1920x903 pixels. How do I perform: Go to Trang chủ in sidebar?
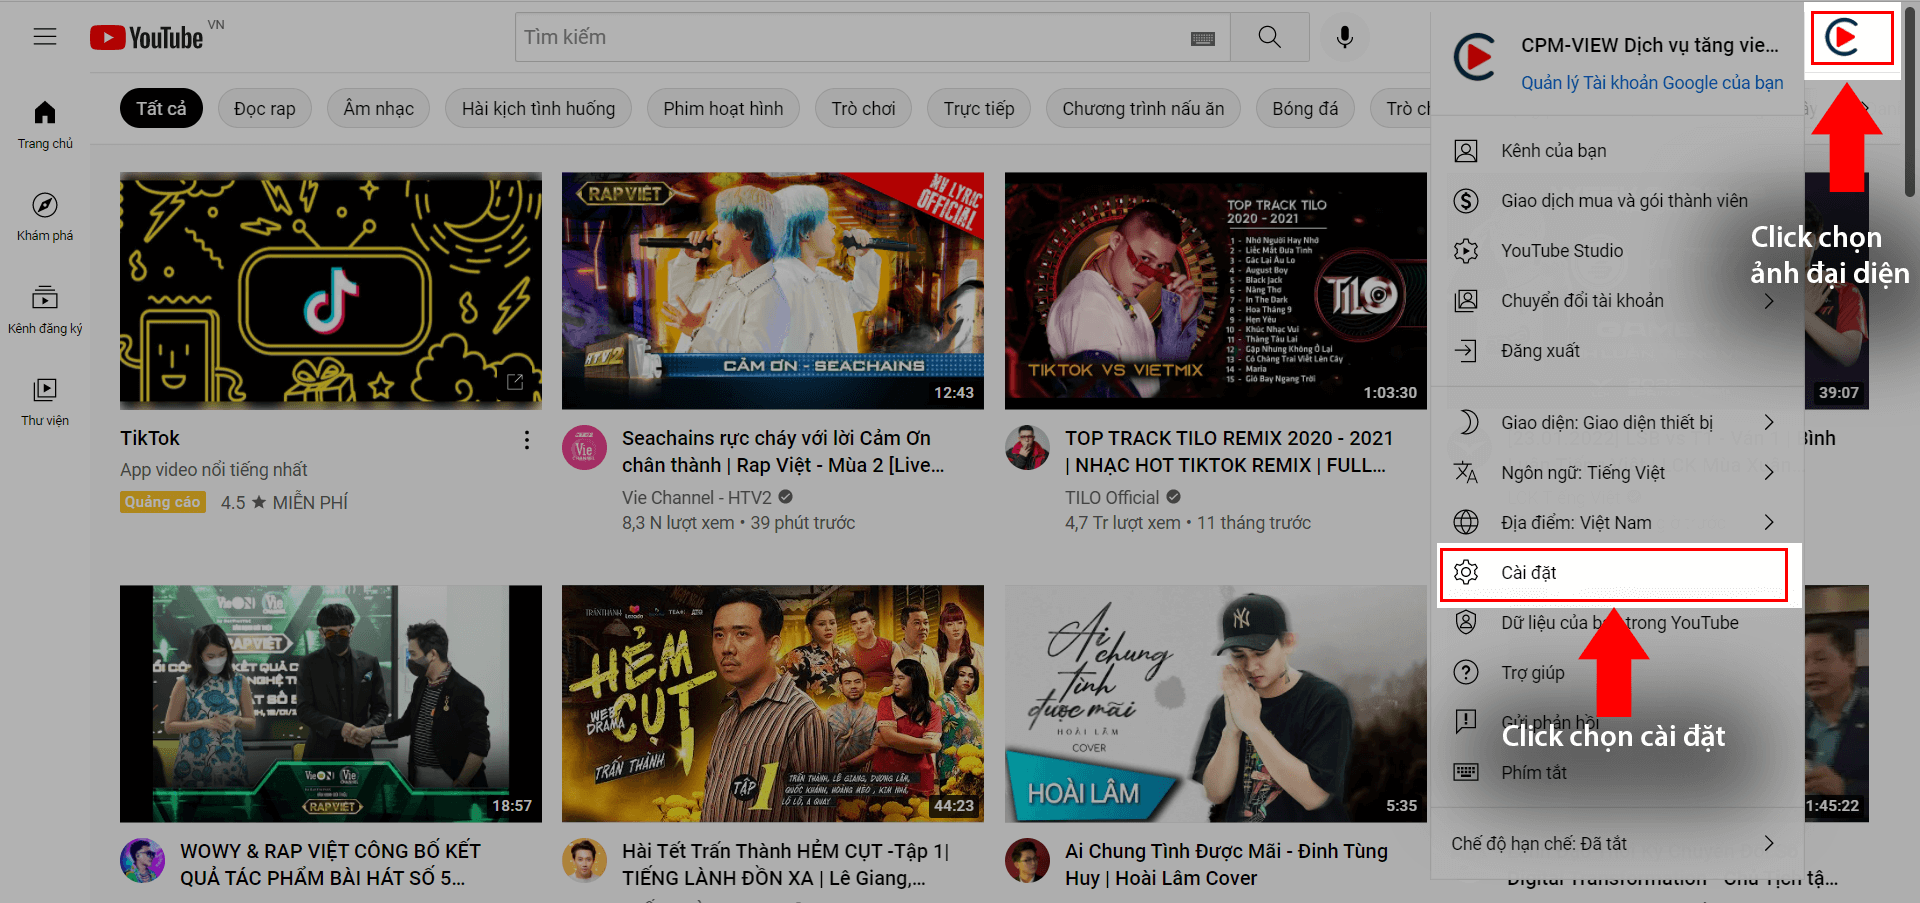coord(45,125)
